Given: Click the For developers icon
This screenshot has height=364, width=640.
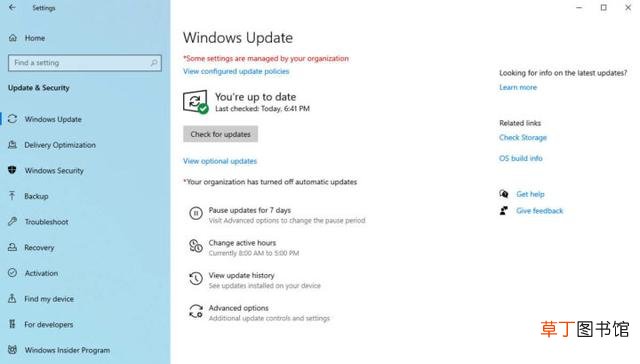Looking at the screenshot, I should (12, 324).
